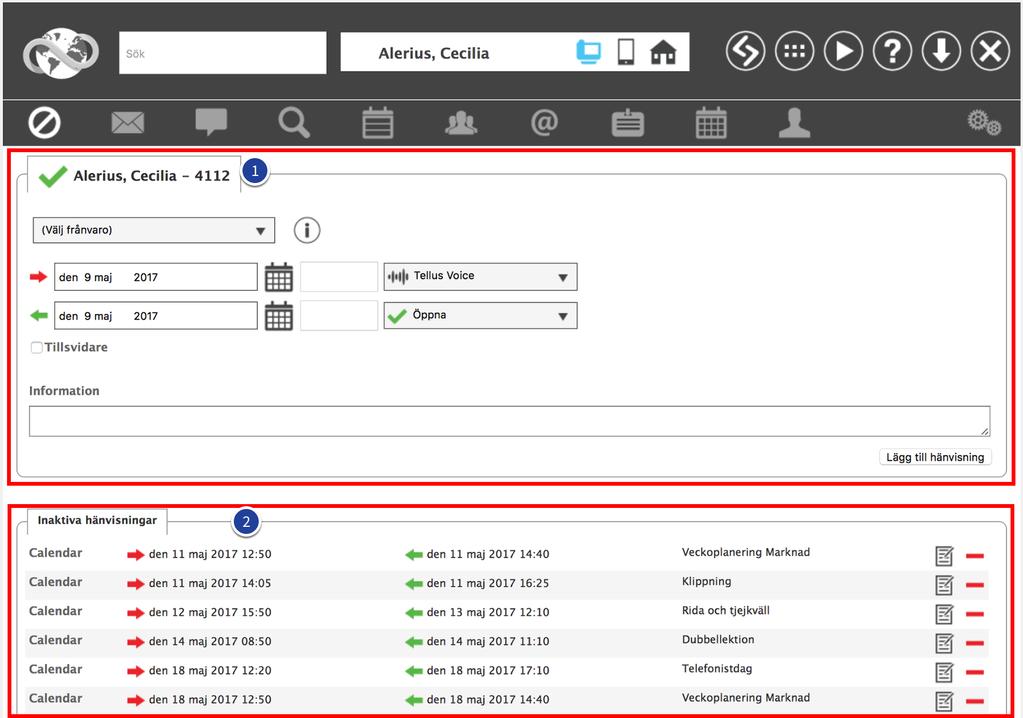Click the Sök search field

pos(222,53)
